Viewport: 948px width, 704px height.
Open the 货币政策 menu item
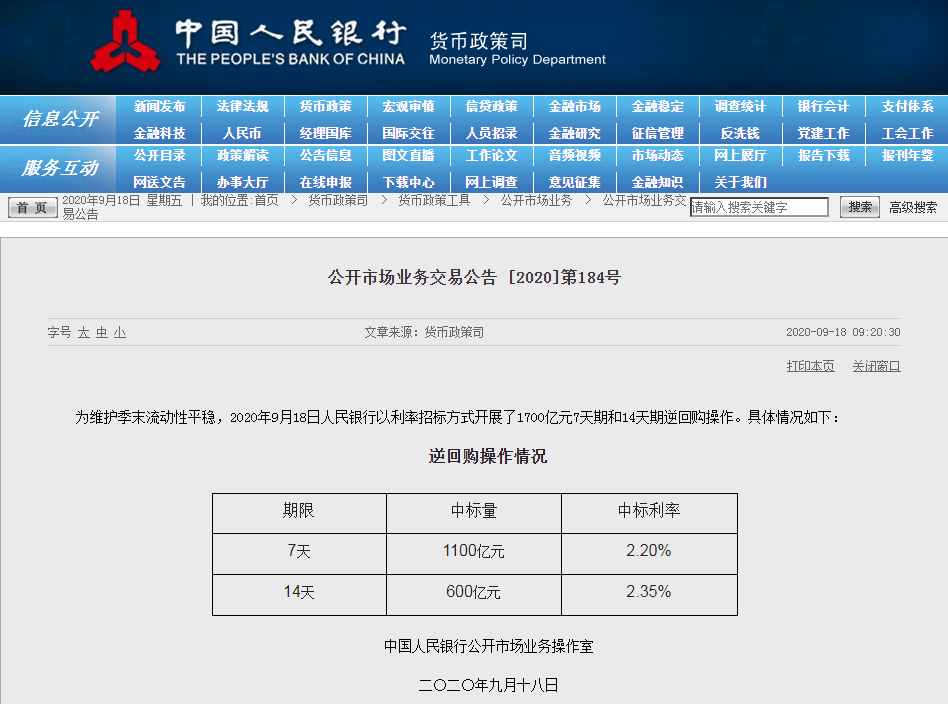tap(325, 107)
